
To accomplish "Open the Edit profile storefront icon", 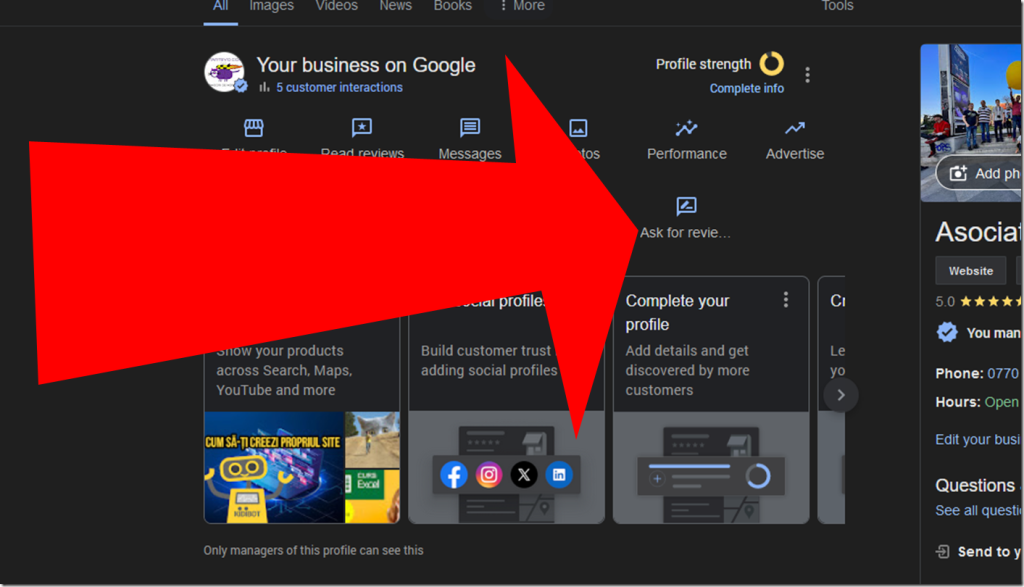I will (253, 127).
